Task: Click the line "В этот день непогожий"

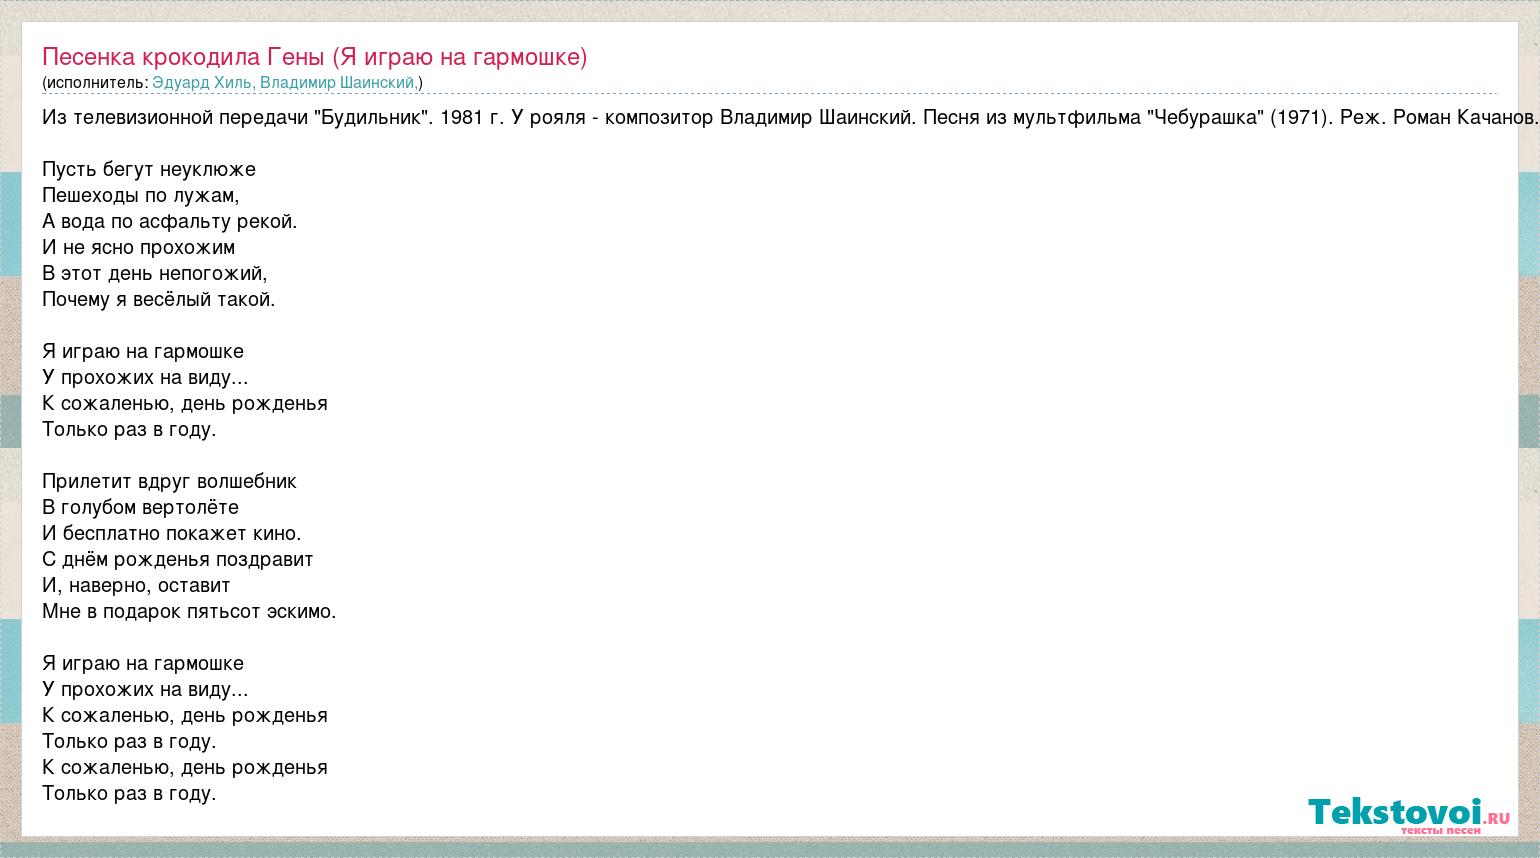Action: 155,274
